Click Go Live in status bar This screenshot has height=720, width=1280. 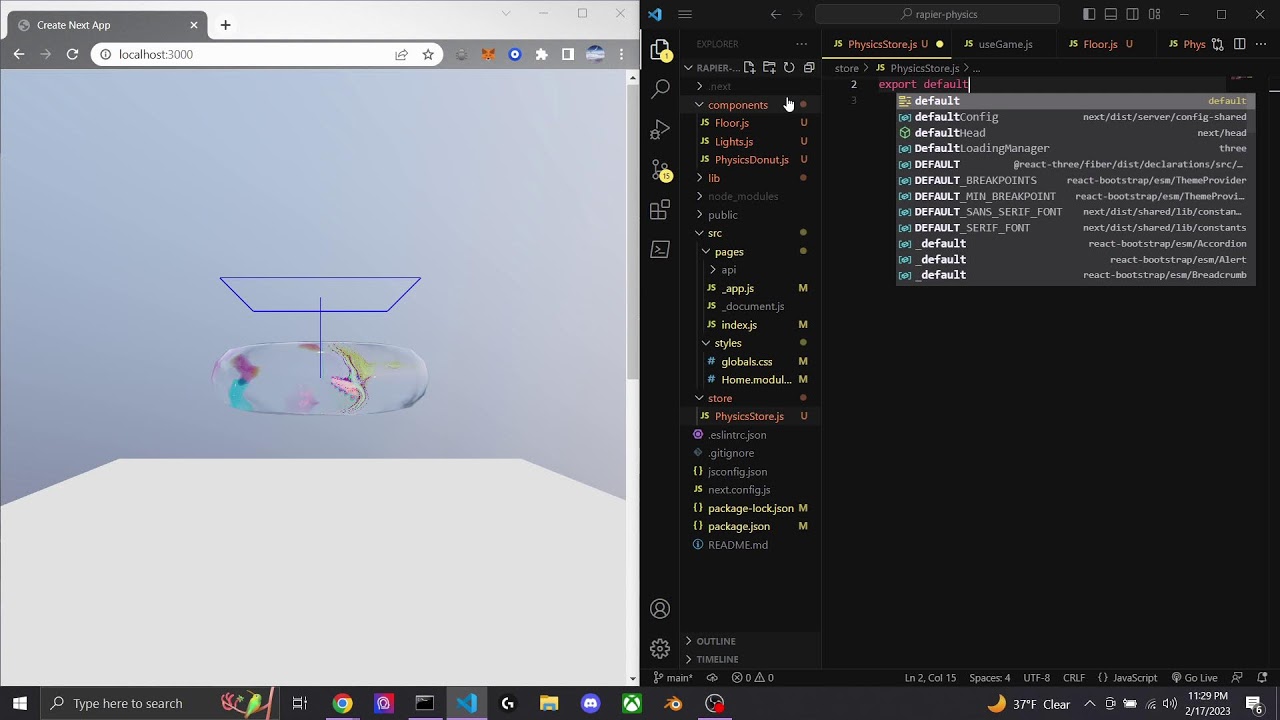coord(1193,677)
